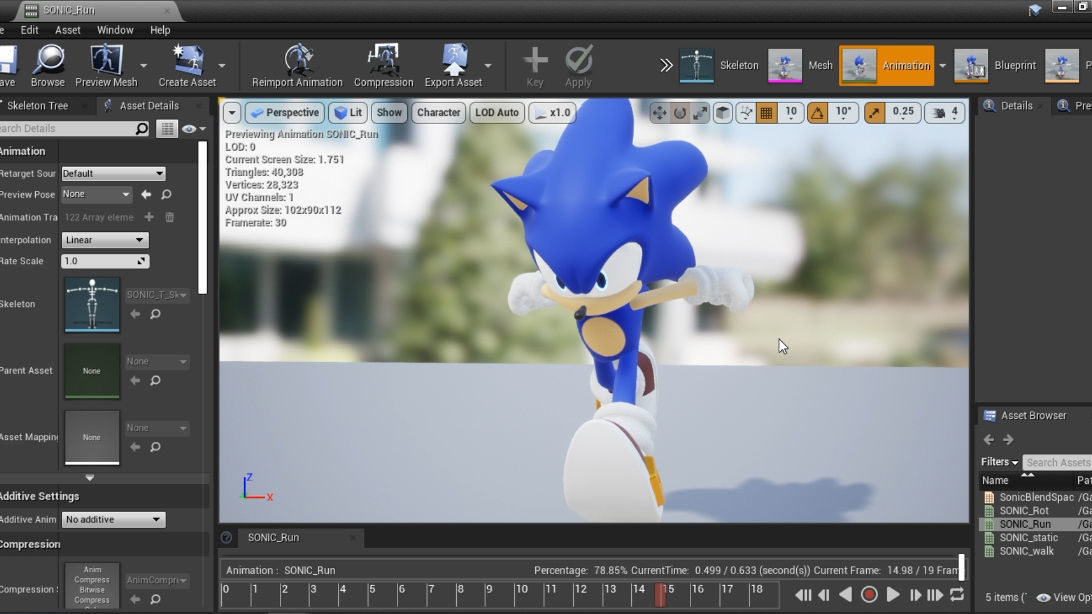The width and height of the screenshot is (1092, 614).
Task: Open the Create Asset dropdown arrow
Action: [221, 66]
